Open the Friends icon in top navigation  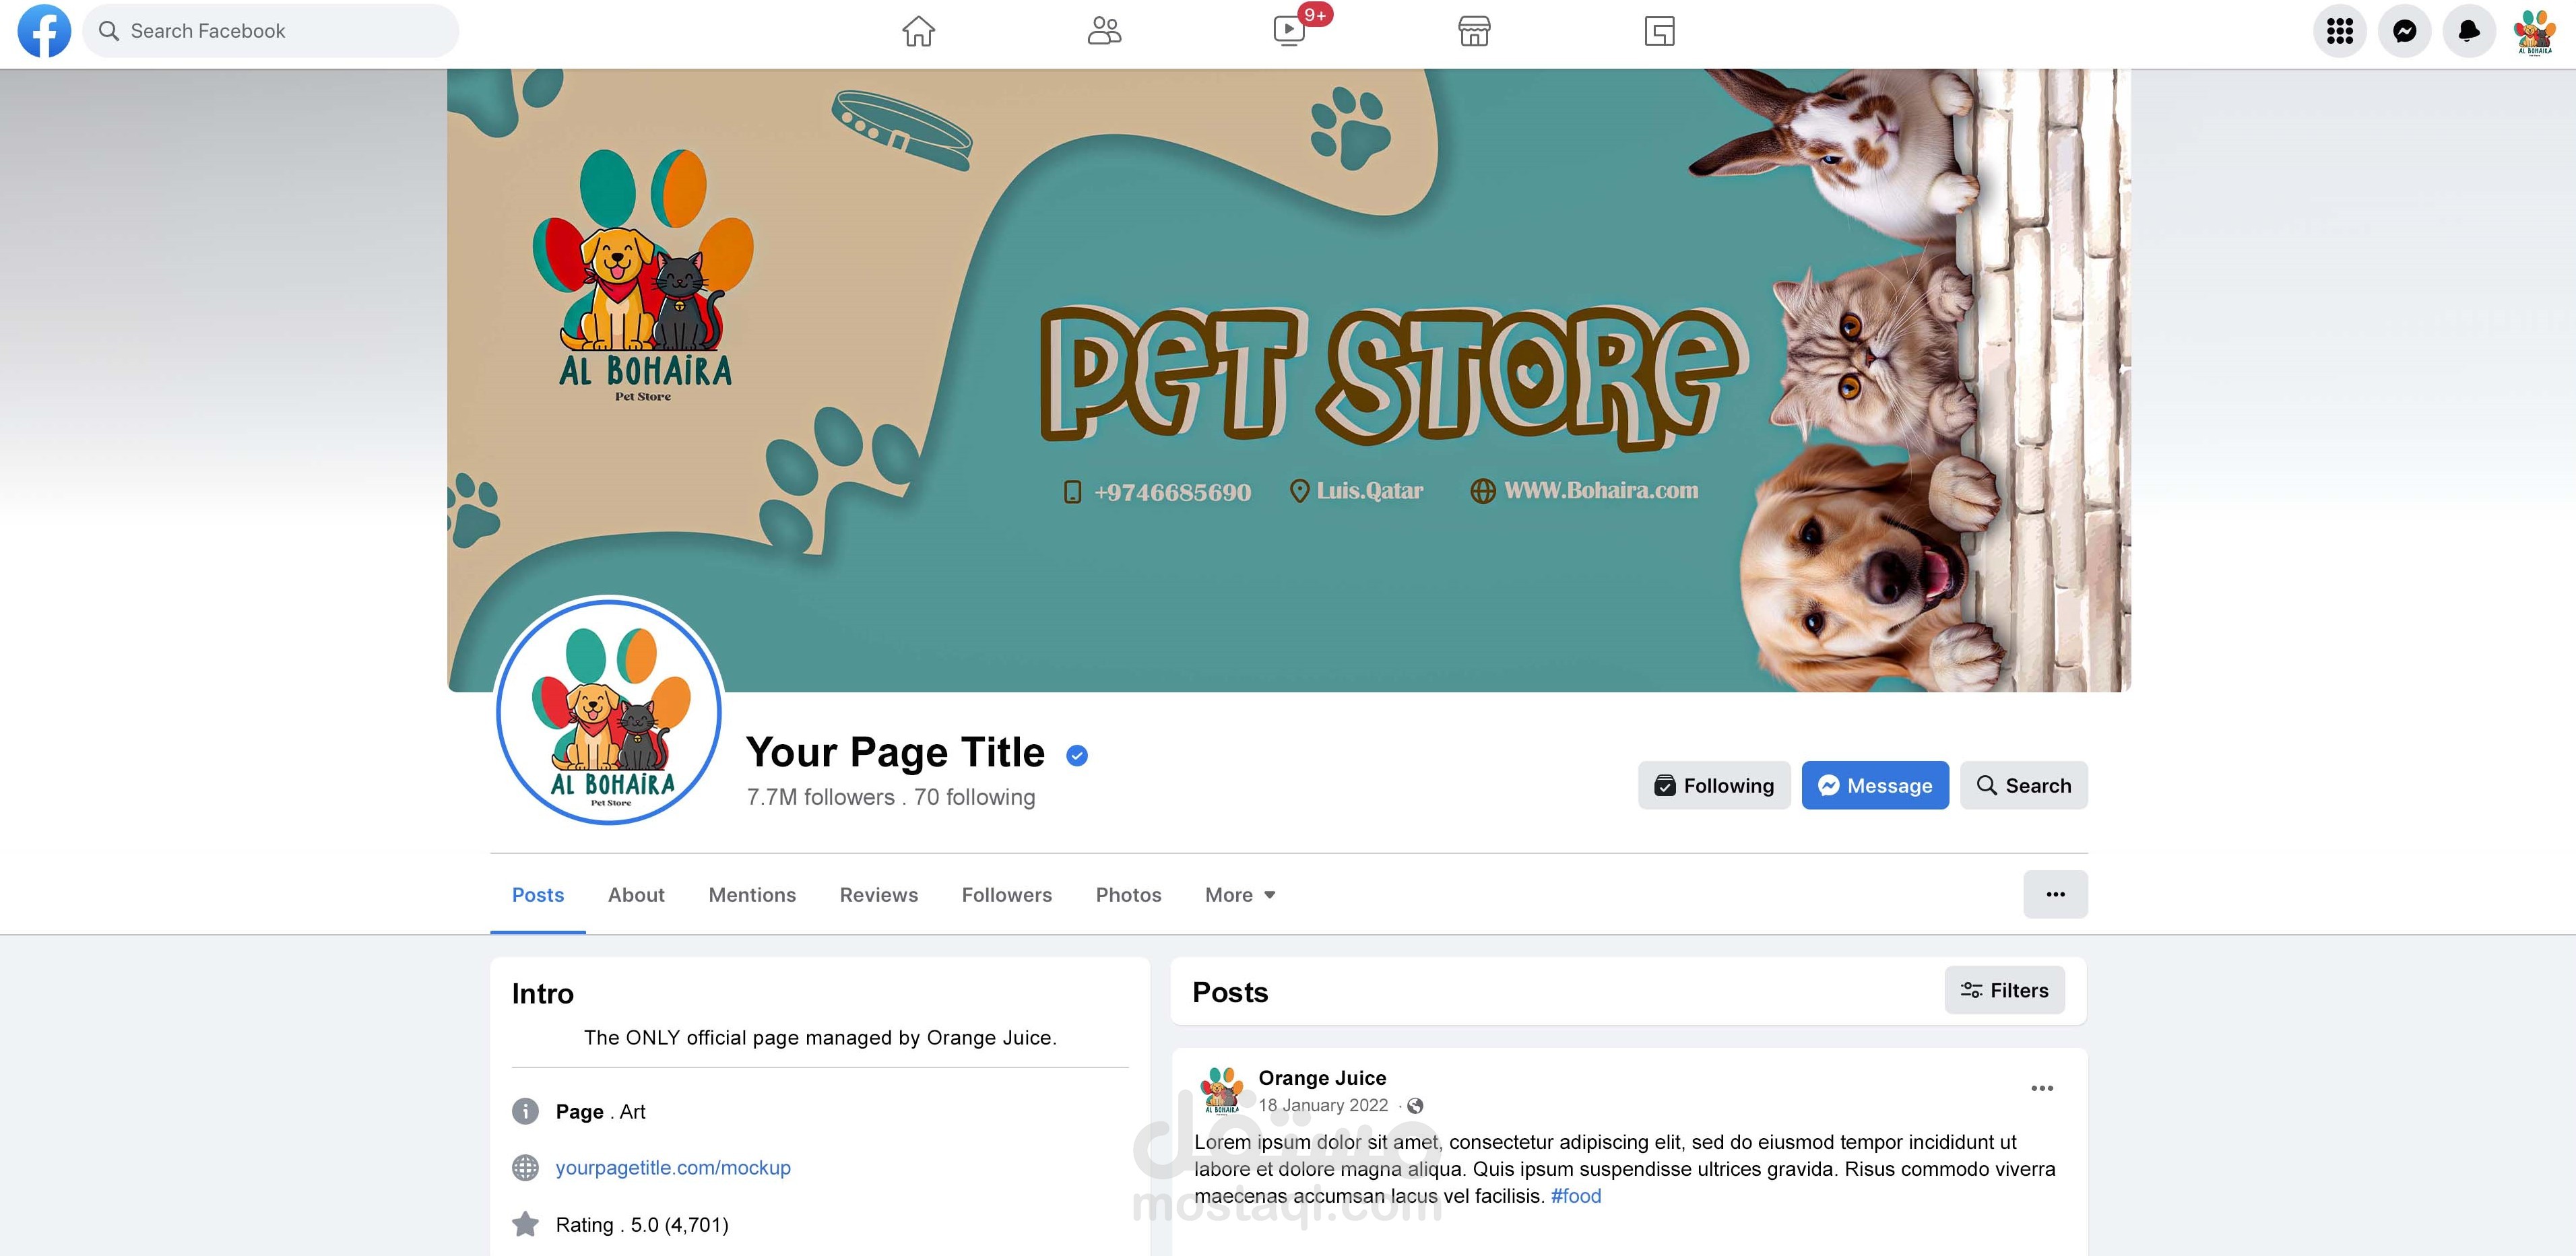pos(1104,31)
